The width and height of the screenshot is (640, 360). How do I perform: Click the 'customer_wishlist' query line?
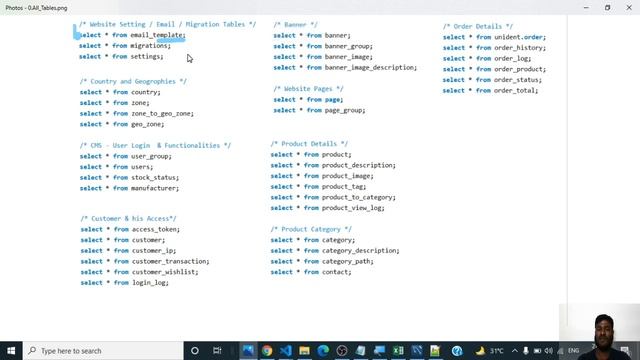pyautogui.click(x=140, y=272)
